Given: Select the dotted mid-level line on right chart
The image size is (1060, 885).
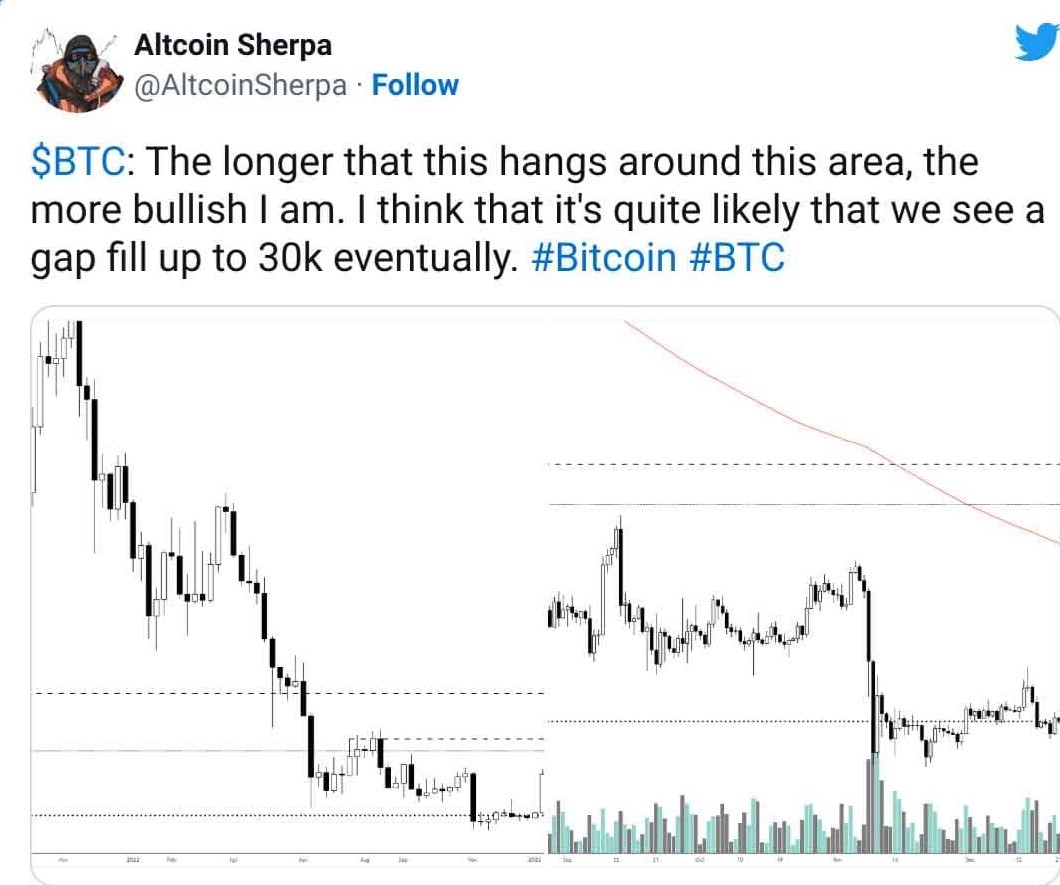Looking at the screenshot, I should pos(700,721).
